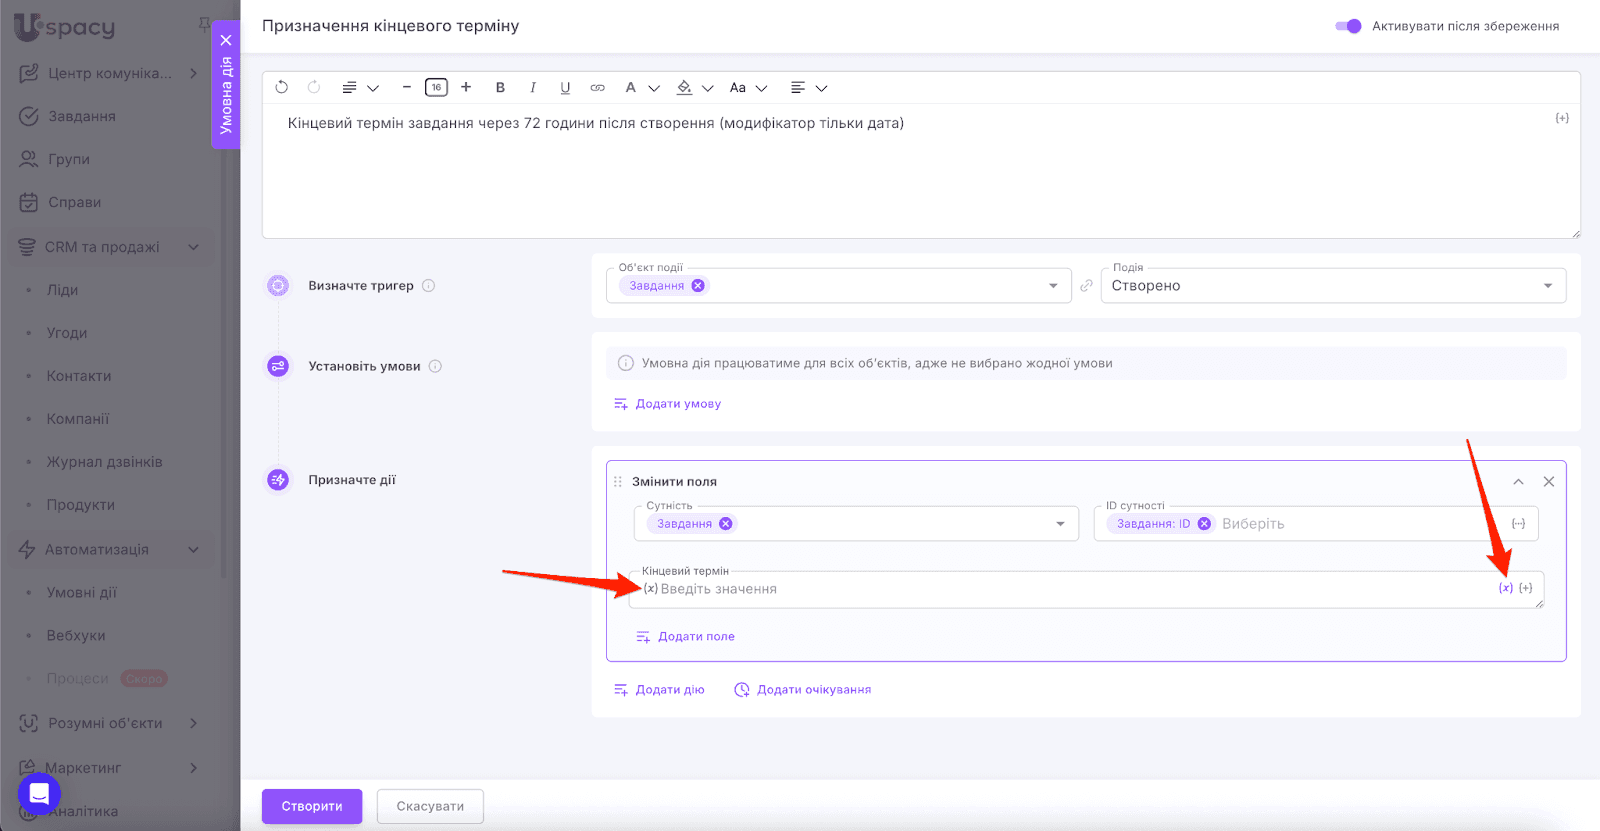Open Умовні дії in the sidebar
Viewport: 1600px width, 831px height.
(81, 592)
